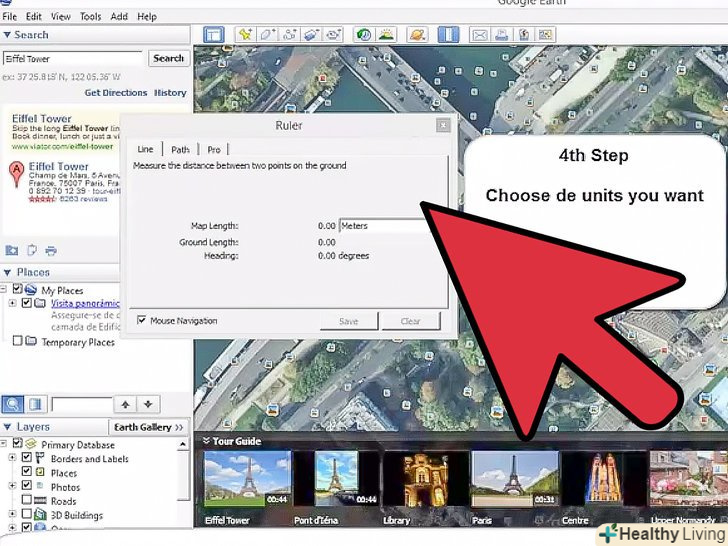The image size is (728, 546).
Task: Check the Temporary Places checkbox
Action: pos(17,342)
